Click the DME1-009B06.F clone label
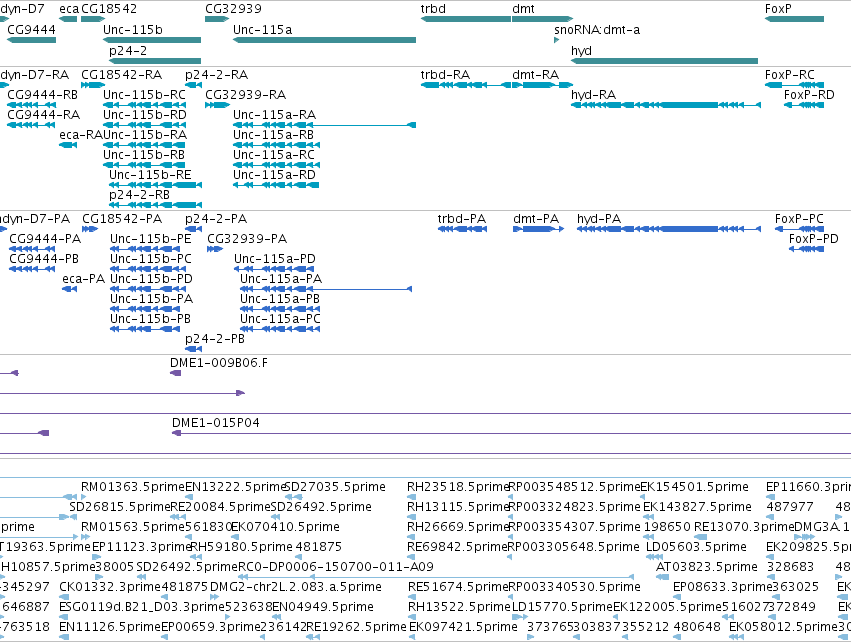The width and height of the screenshot is (851, 642). [x=219, y=363]
